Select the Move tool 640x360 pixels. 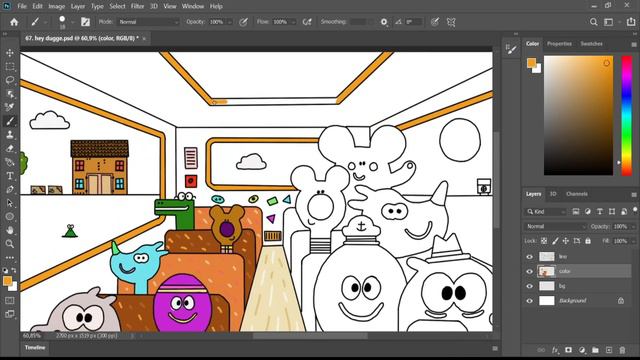click(x=10, y=53)
